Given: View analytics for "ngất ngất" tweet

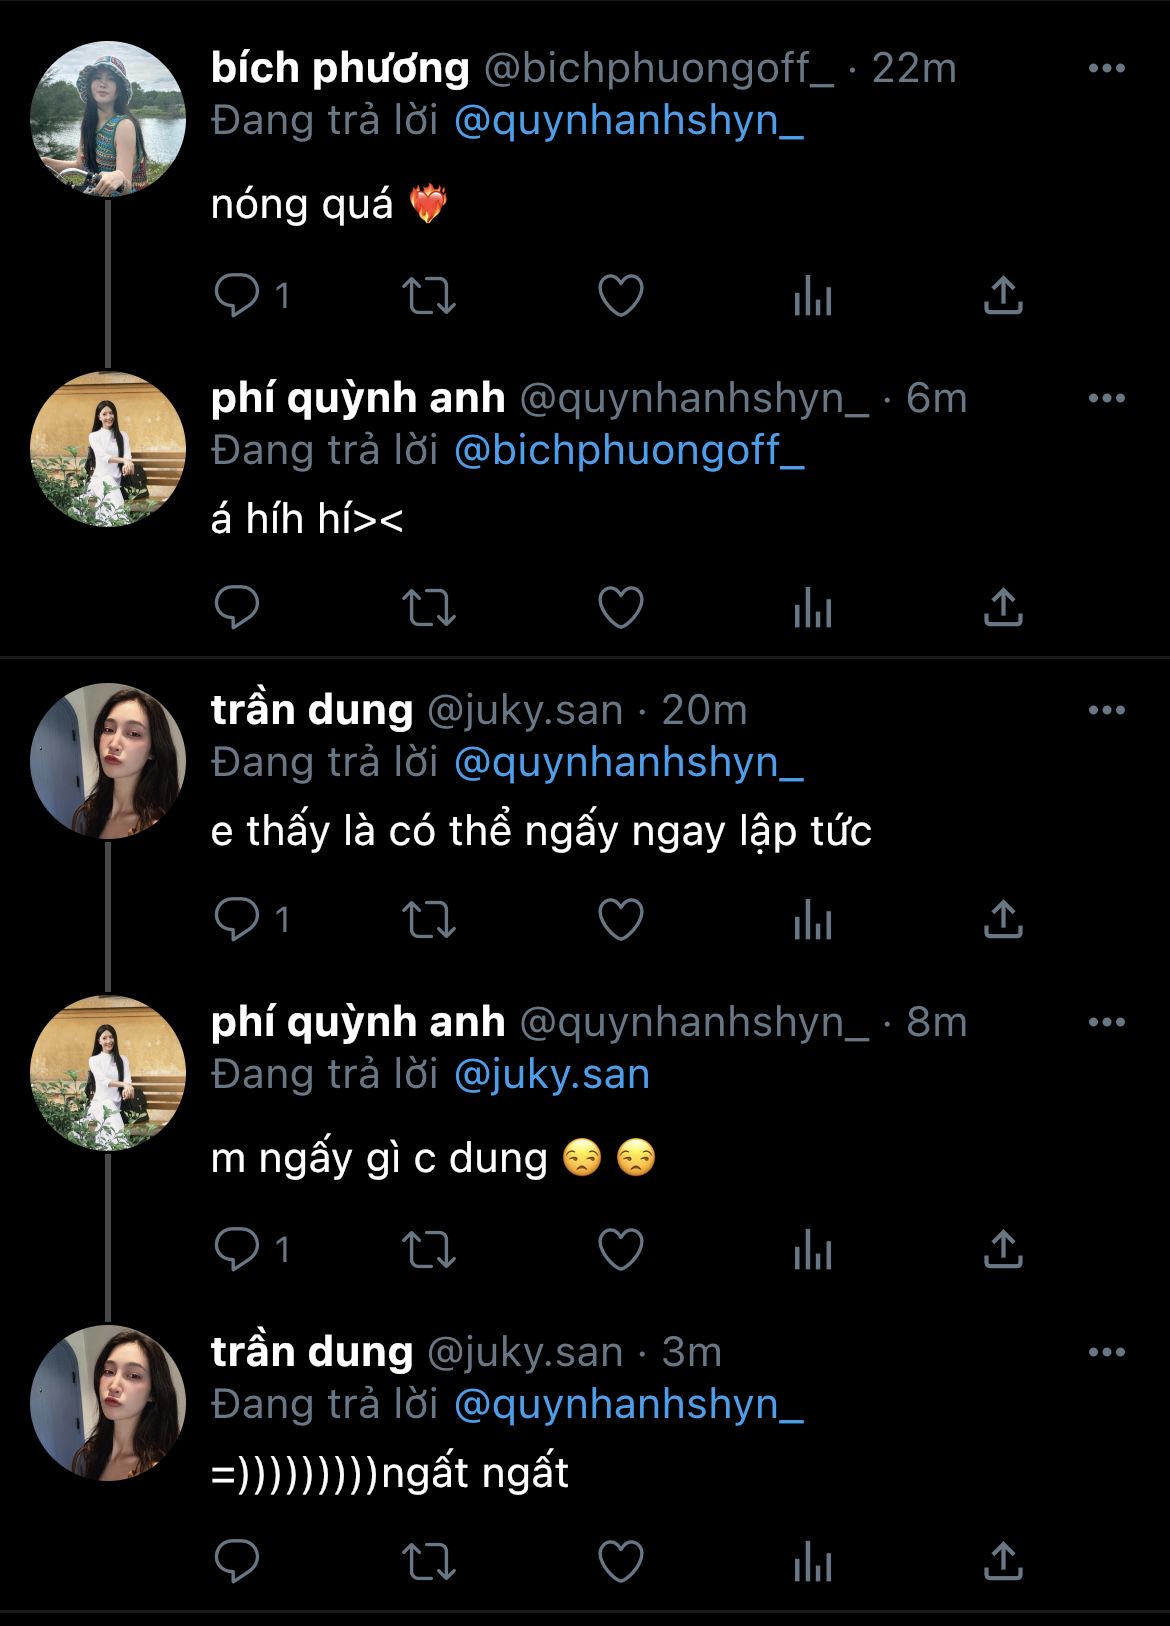Looking at the screenshot, I should 812,1562.
